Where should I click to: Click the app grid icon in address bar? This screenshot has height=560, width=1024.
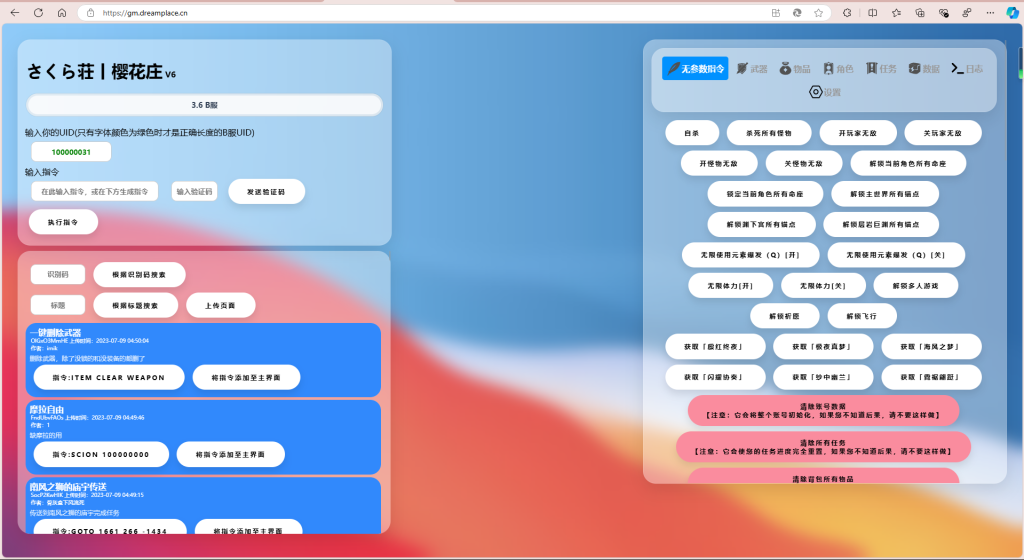pos(776,12)
